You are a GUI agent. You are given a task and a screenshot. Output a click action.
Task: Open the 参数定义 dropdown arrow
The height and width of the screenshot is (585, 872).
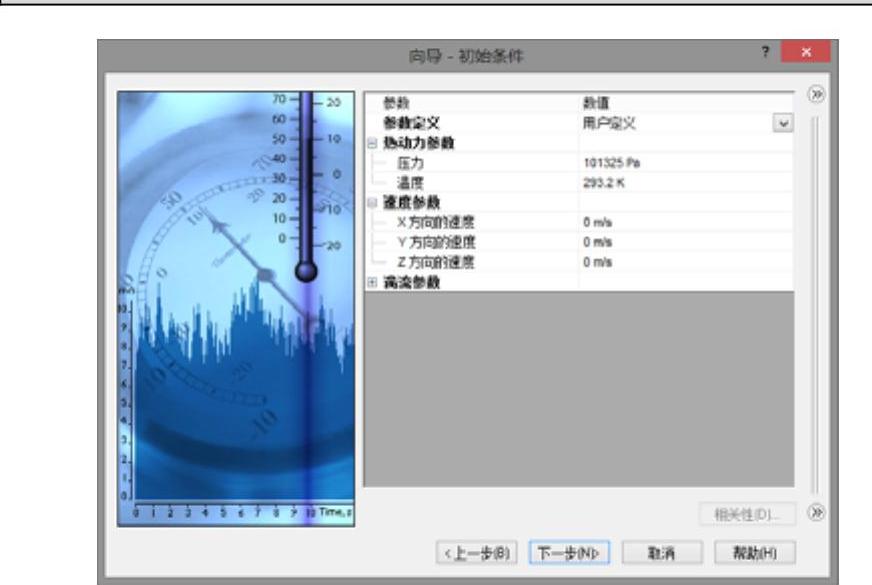[783, 123]
